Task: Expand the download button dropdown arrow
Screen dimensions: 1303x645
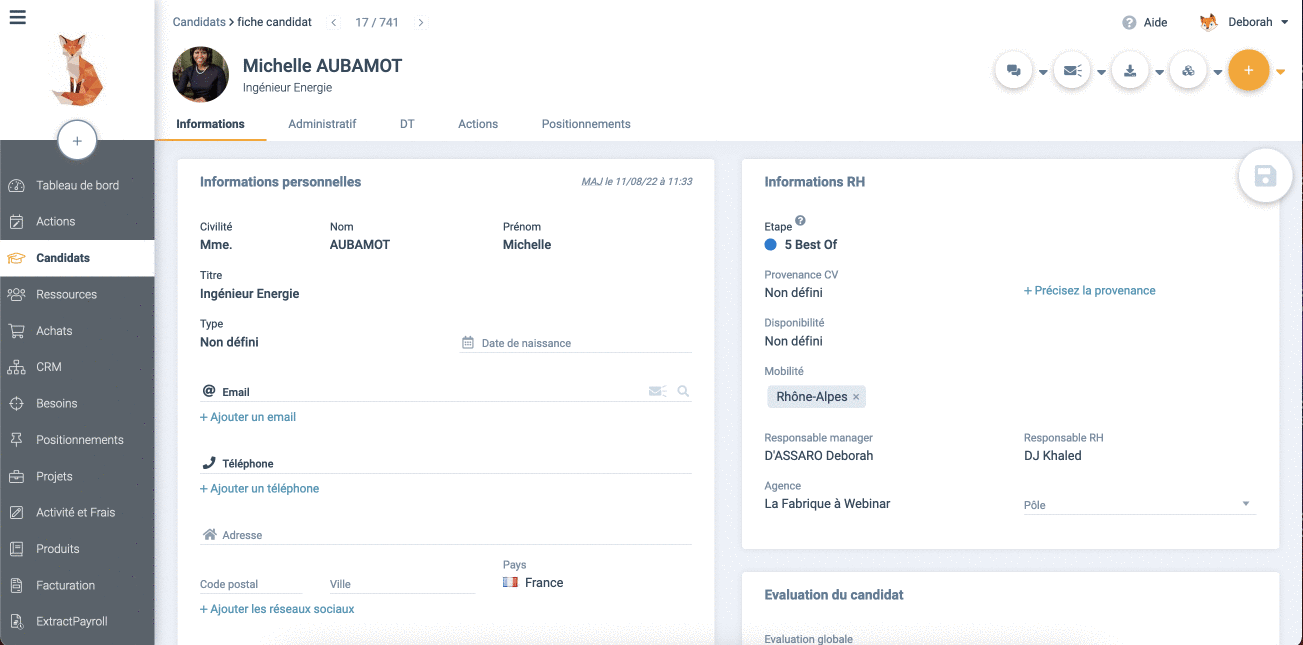Action: [1160, 72]
